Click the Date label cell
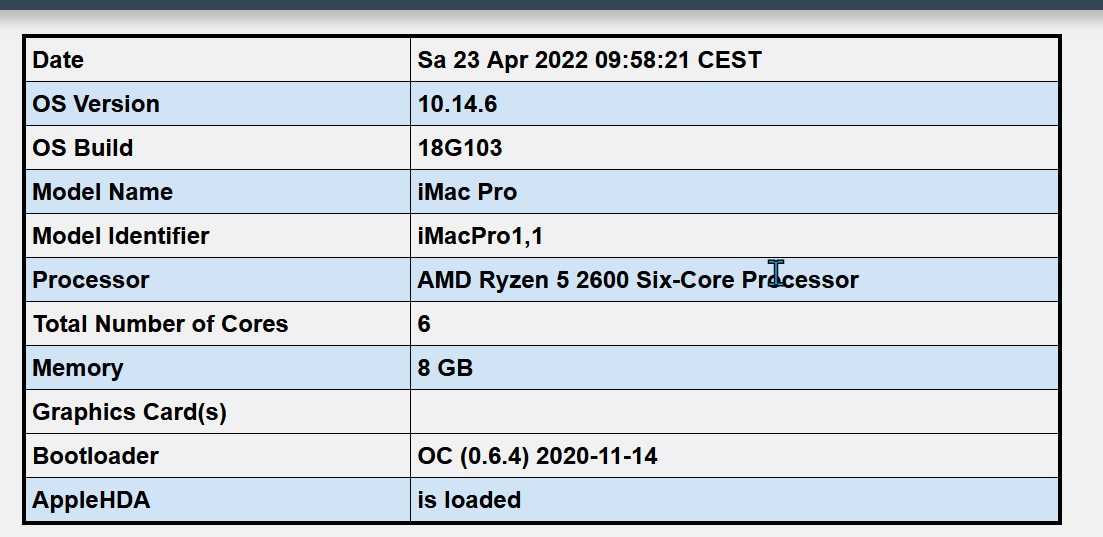Screen dimensions: 1103x537 click(58, 60)
